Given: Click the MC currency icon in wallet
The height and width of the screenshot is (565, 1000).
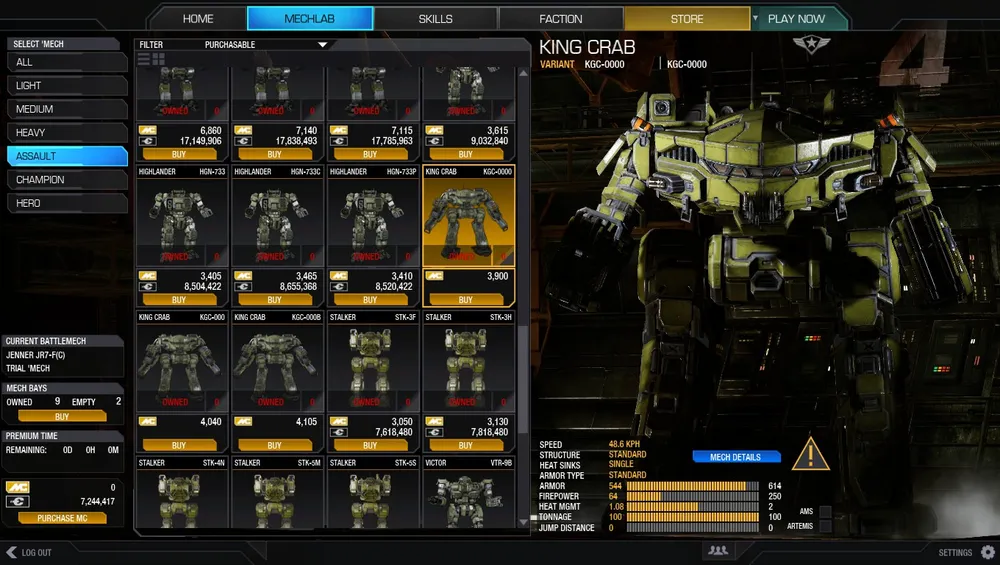Looking at the screenshot, I should point(17,486).
